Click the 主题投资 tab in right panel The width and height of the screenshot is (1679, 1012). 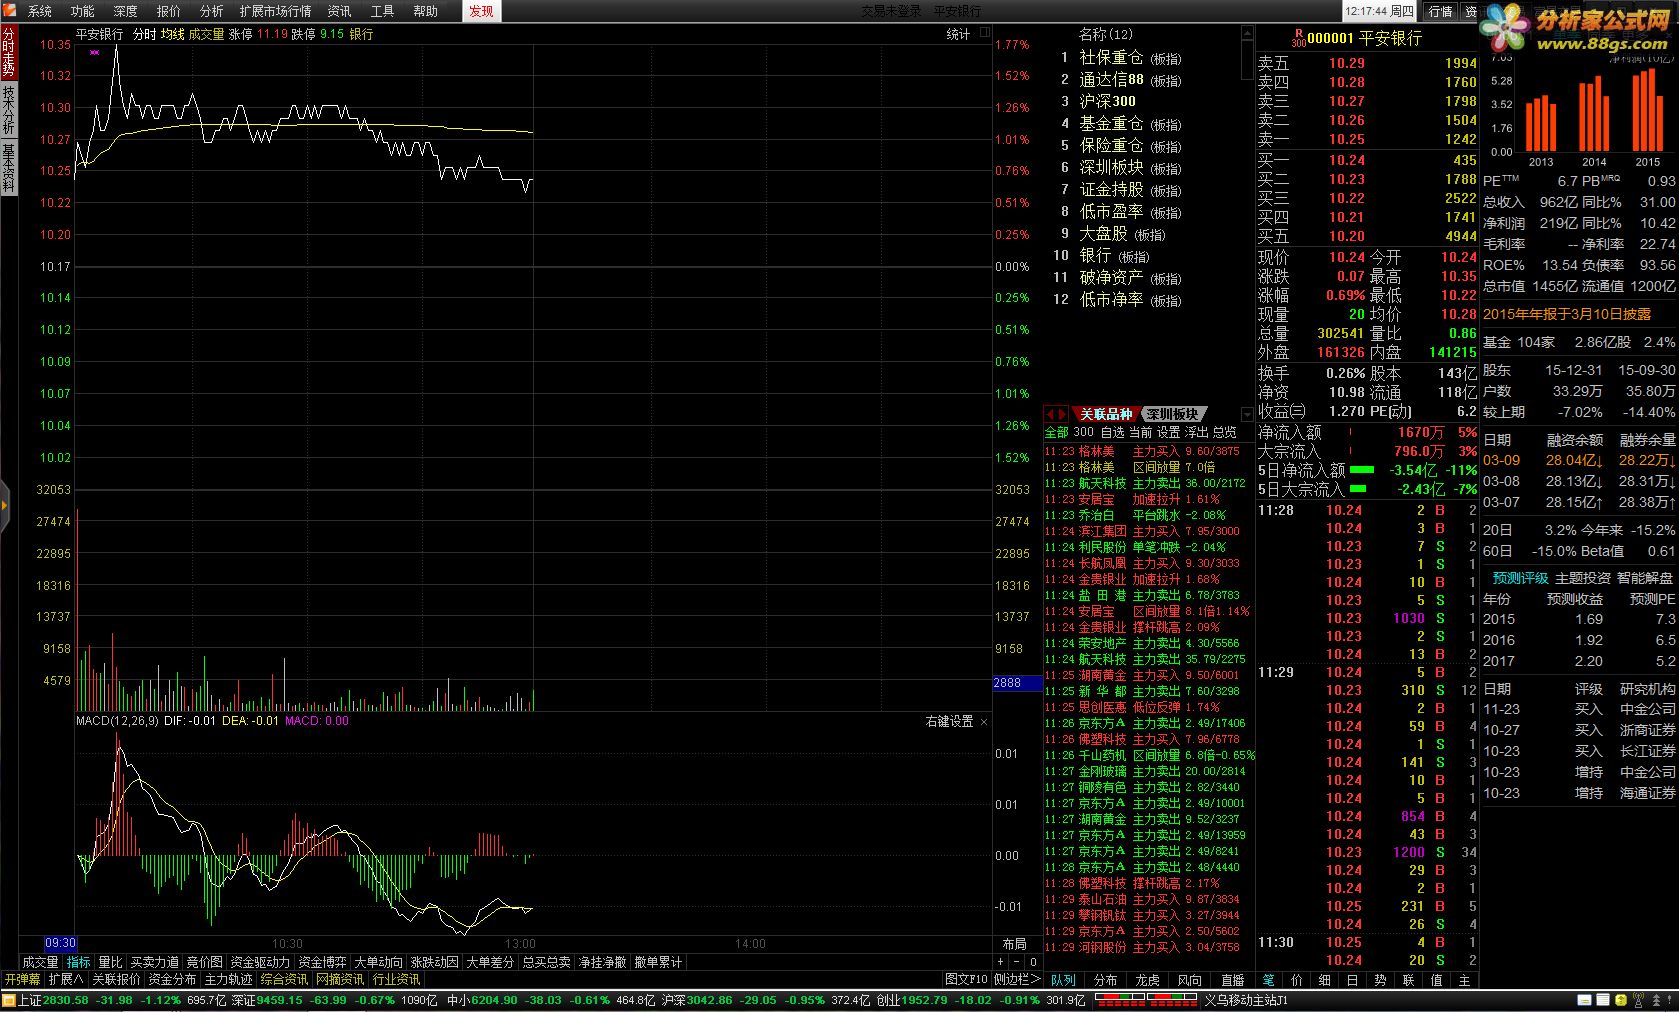pos(1582,578)
